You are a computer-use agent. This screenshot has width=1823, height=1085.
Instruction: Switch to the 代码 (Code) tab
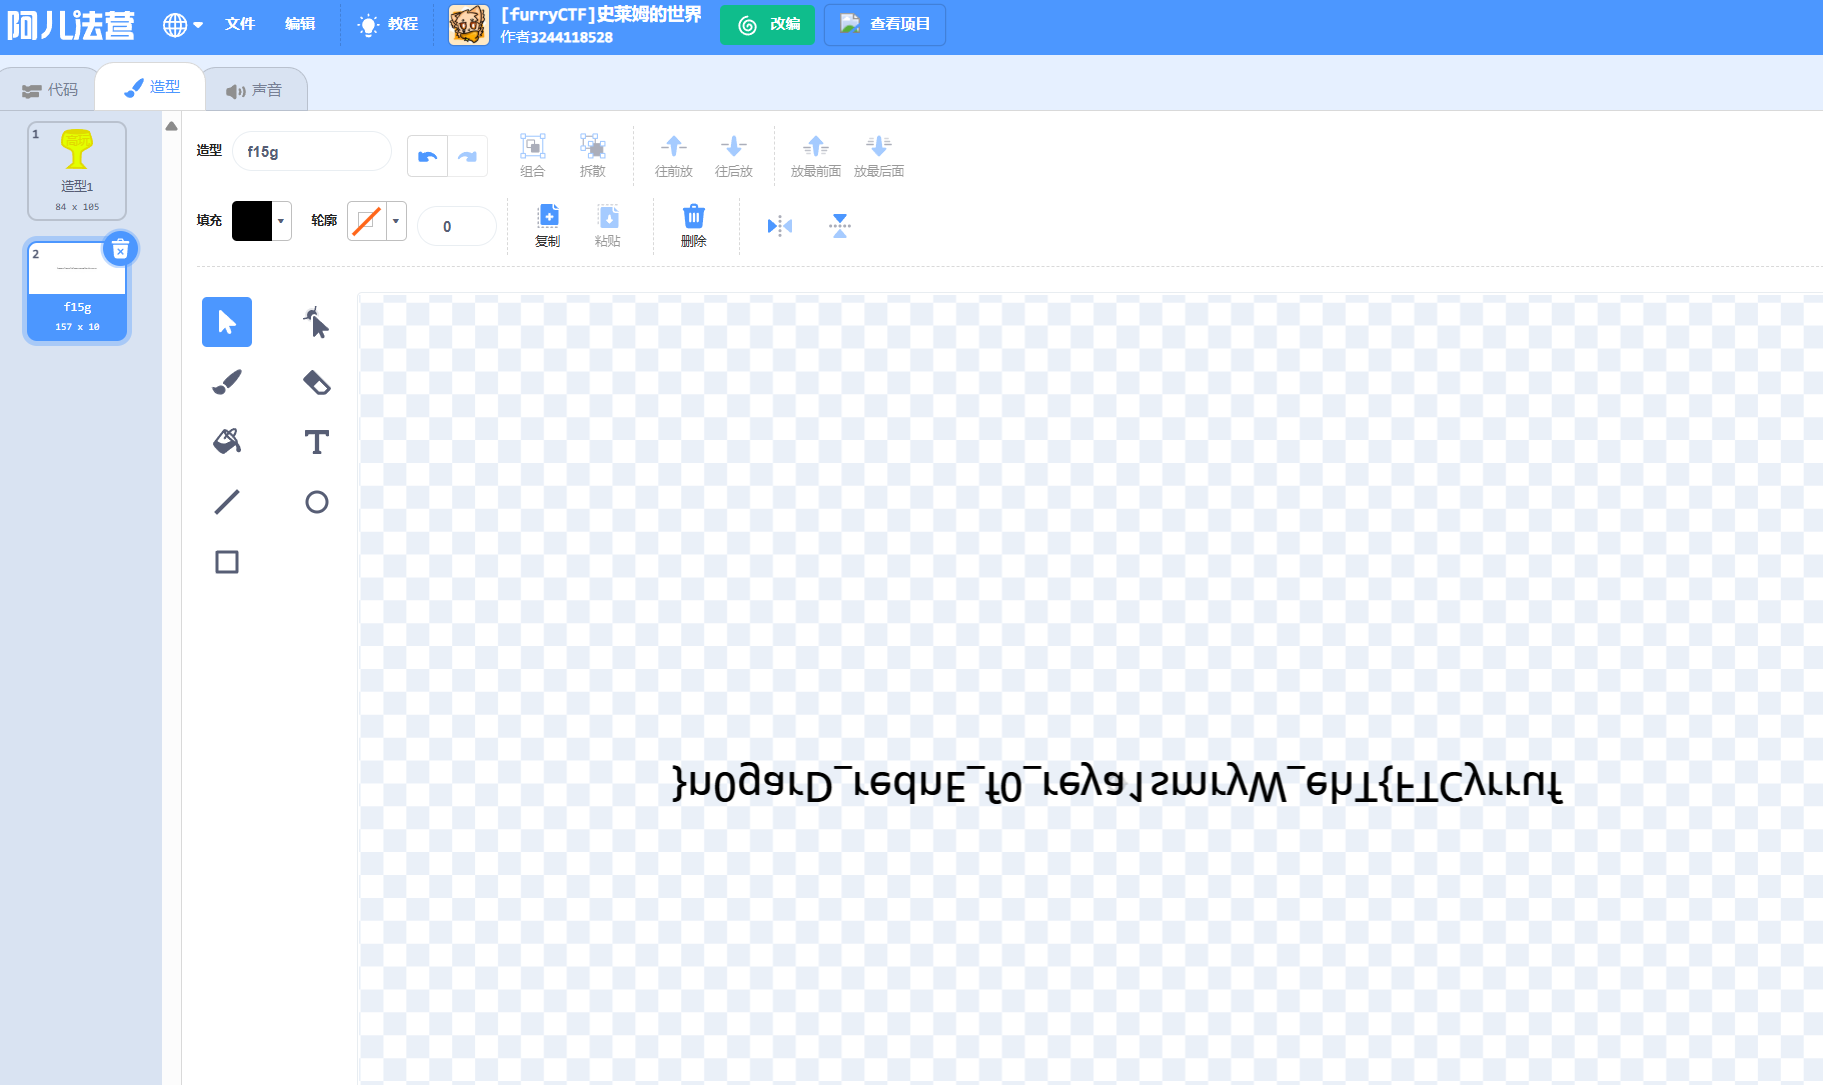point(50,90)
